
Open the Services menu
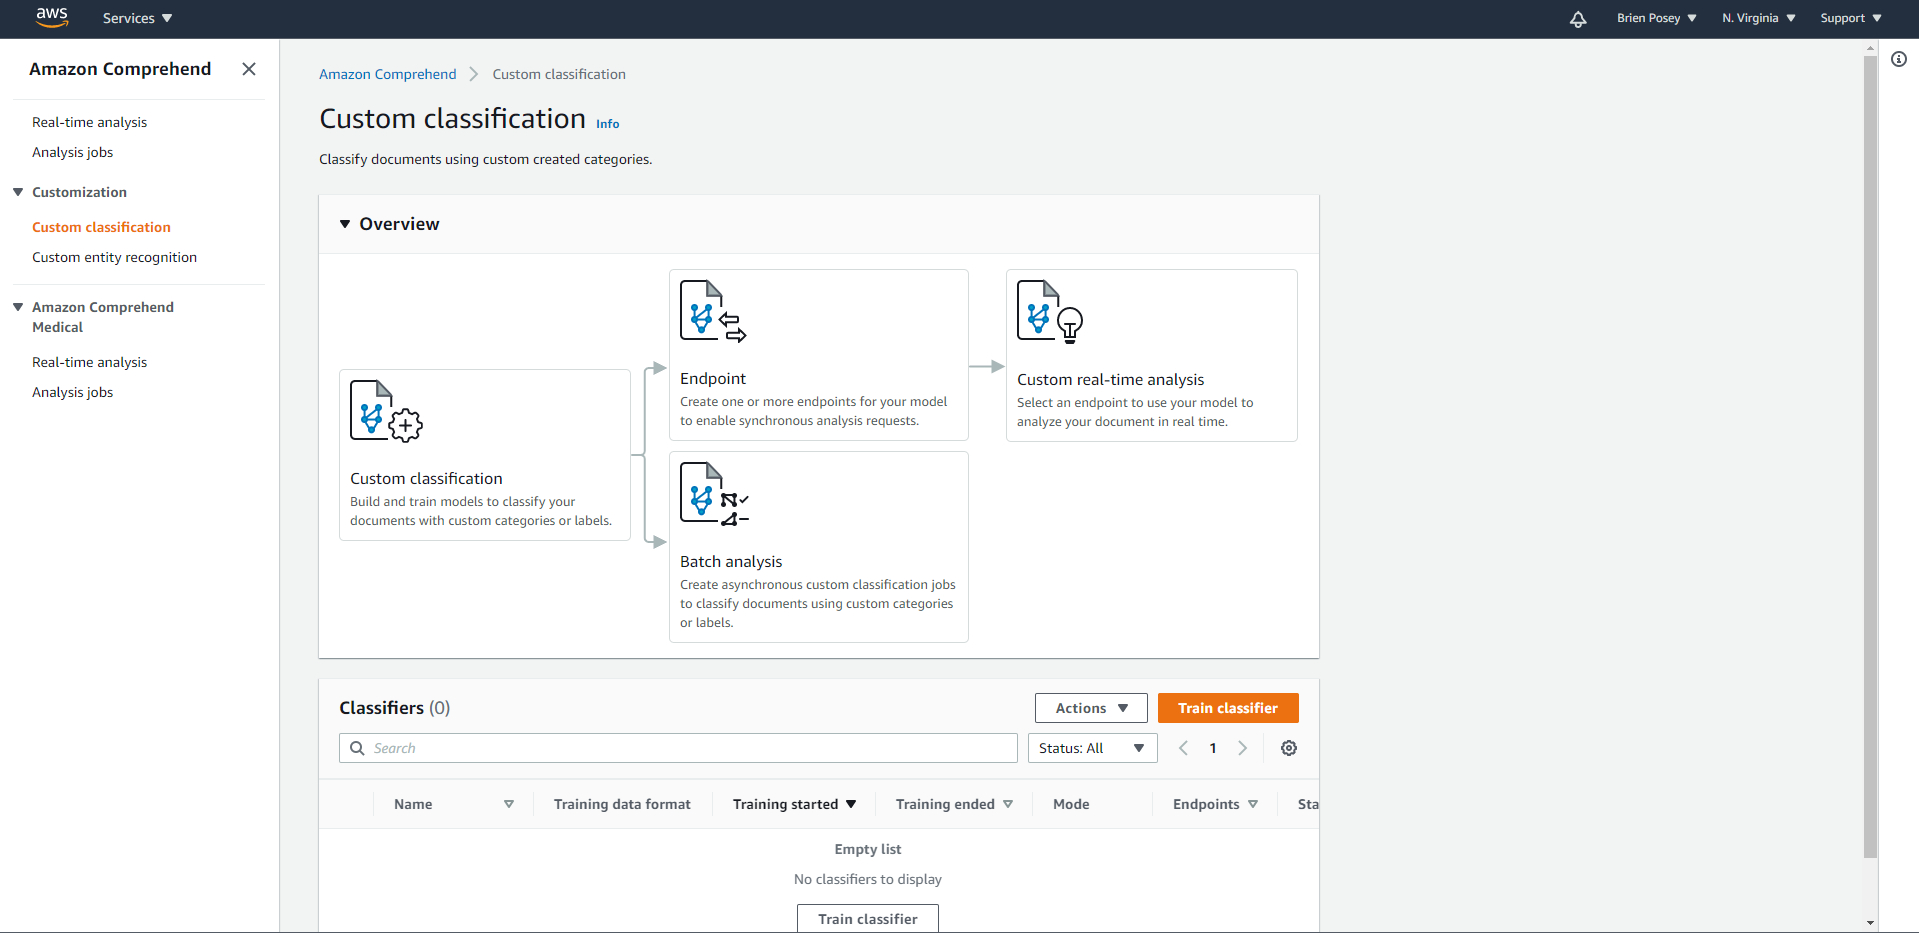point(137,18)
